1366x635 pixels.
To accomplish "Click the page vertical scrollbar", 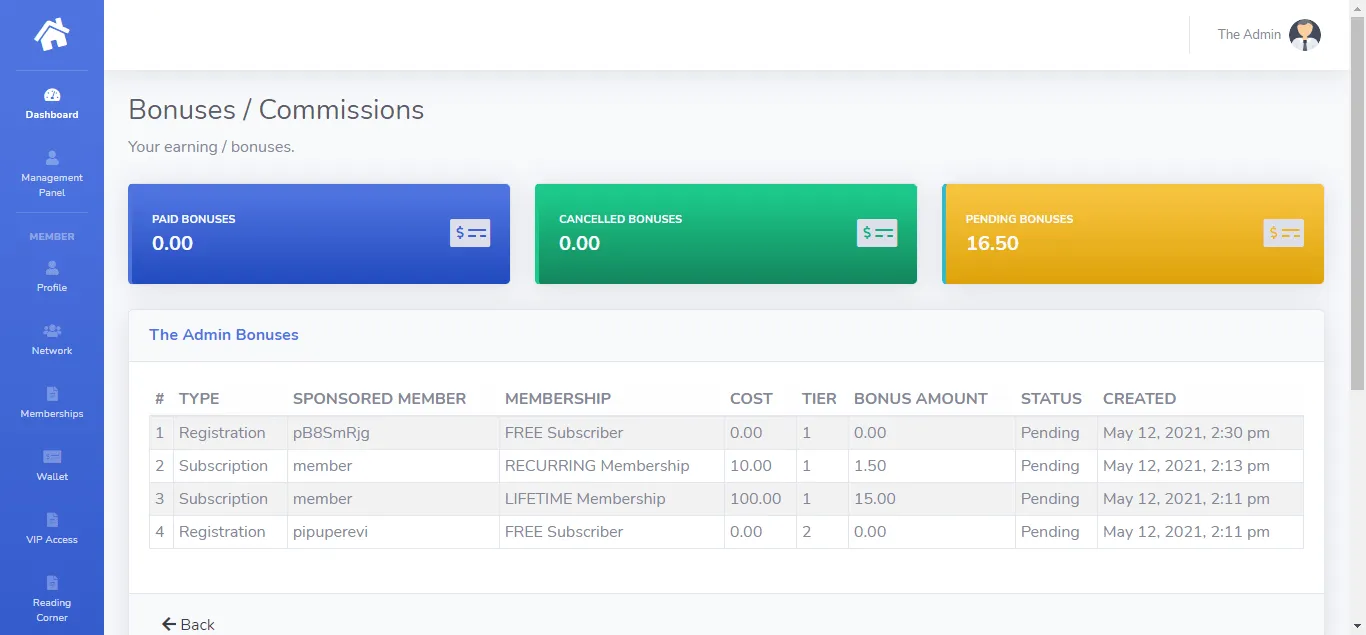I will 1357,200.
